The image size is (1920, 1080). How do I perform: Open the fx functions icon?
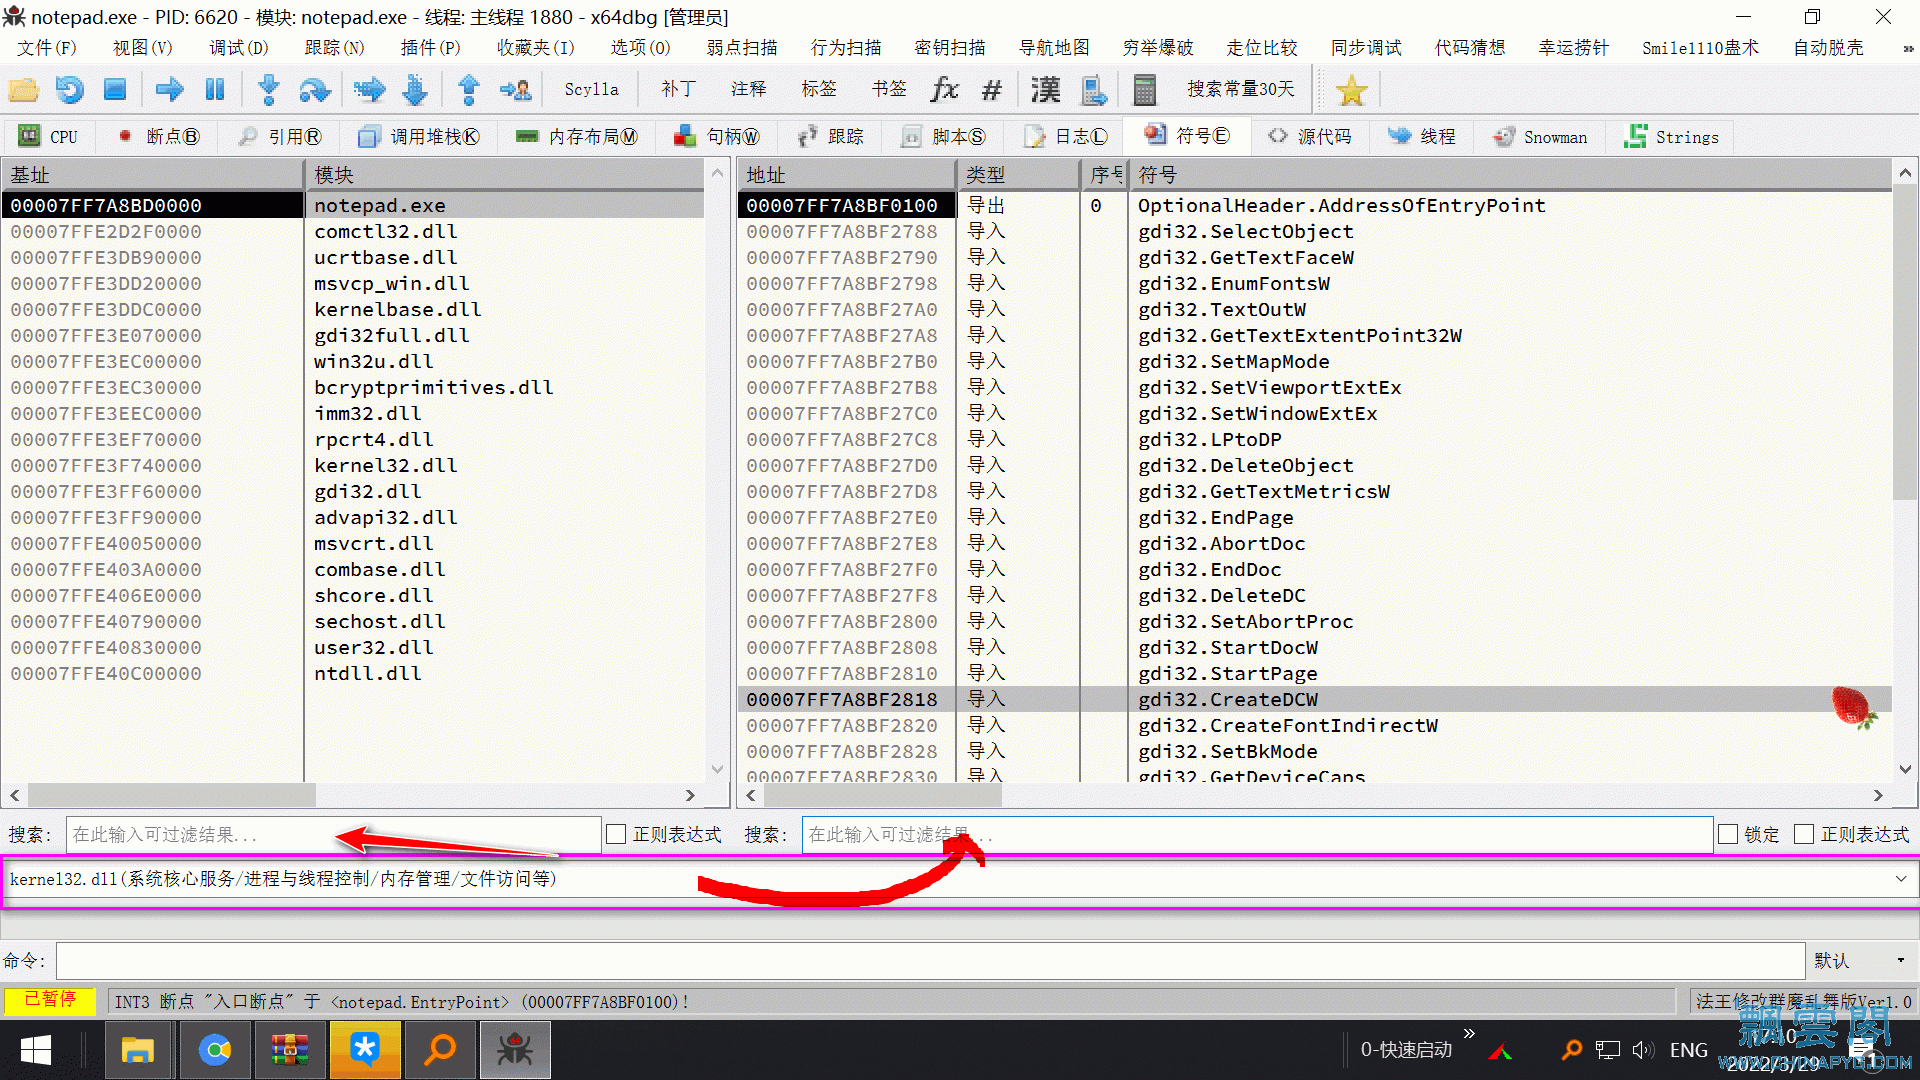[x=944, y=90]
